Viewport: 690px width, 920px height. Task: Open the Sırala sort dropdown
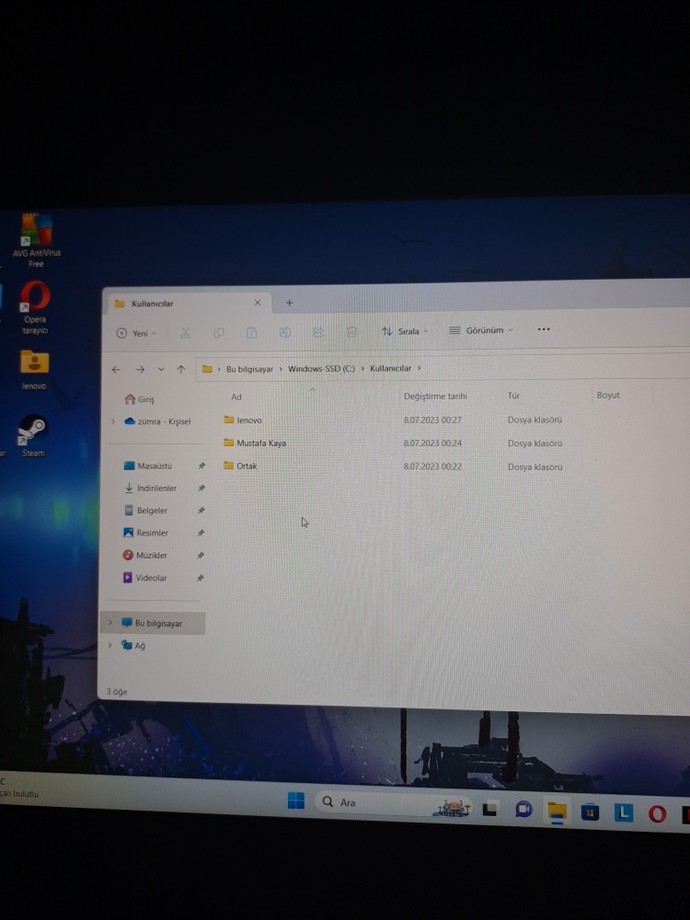click(x=405, y=332)
